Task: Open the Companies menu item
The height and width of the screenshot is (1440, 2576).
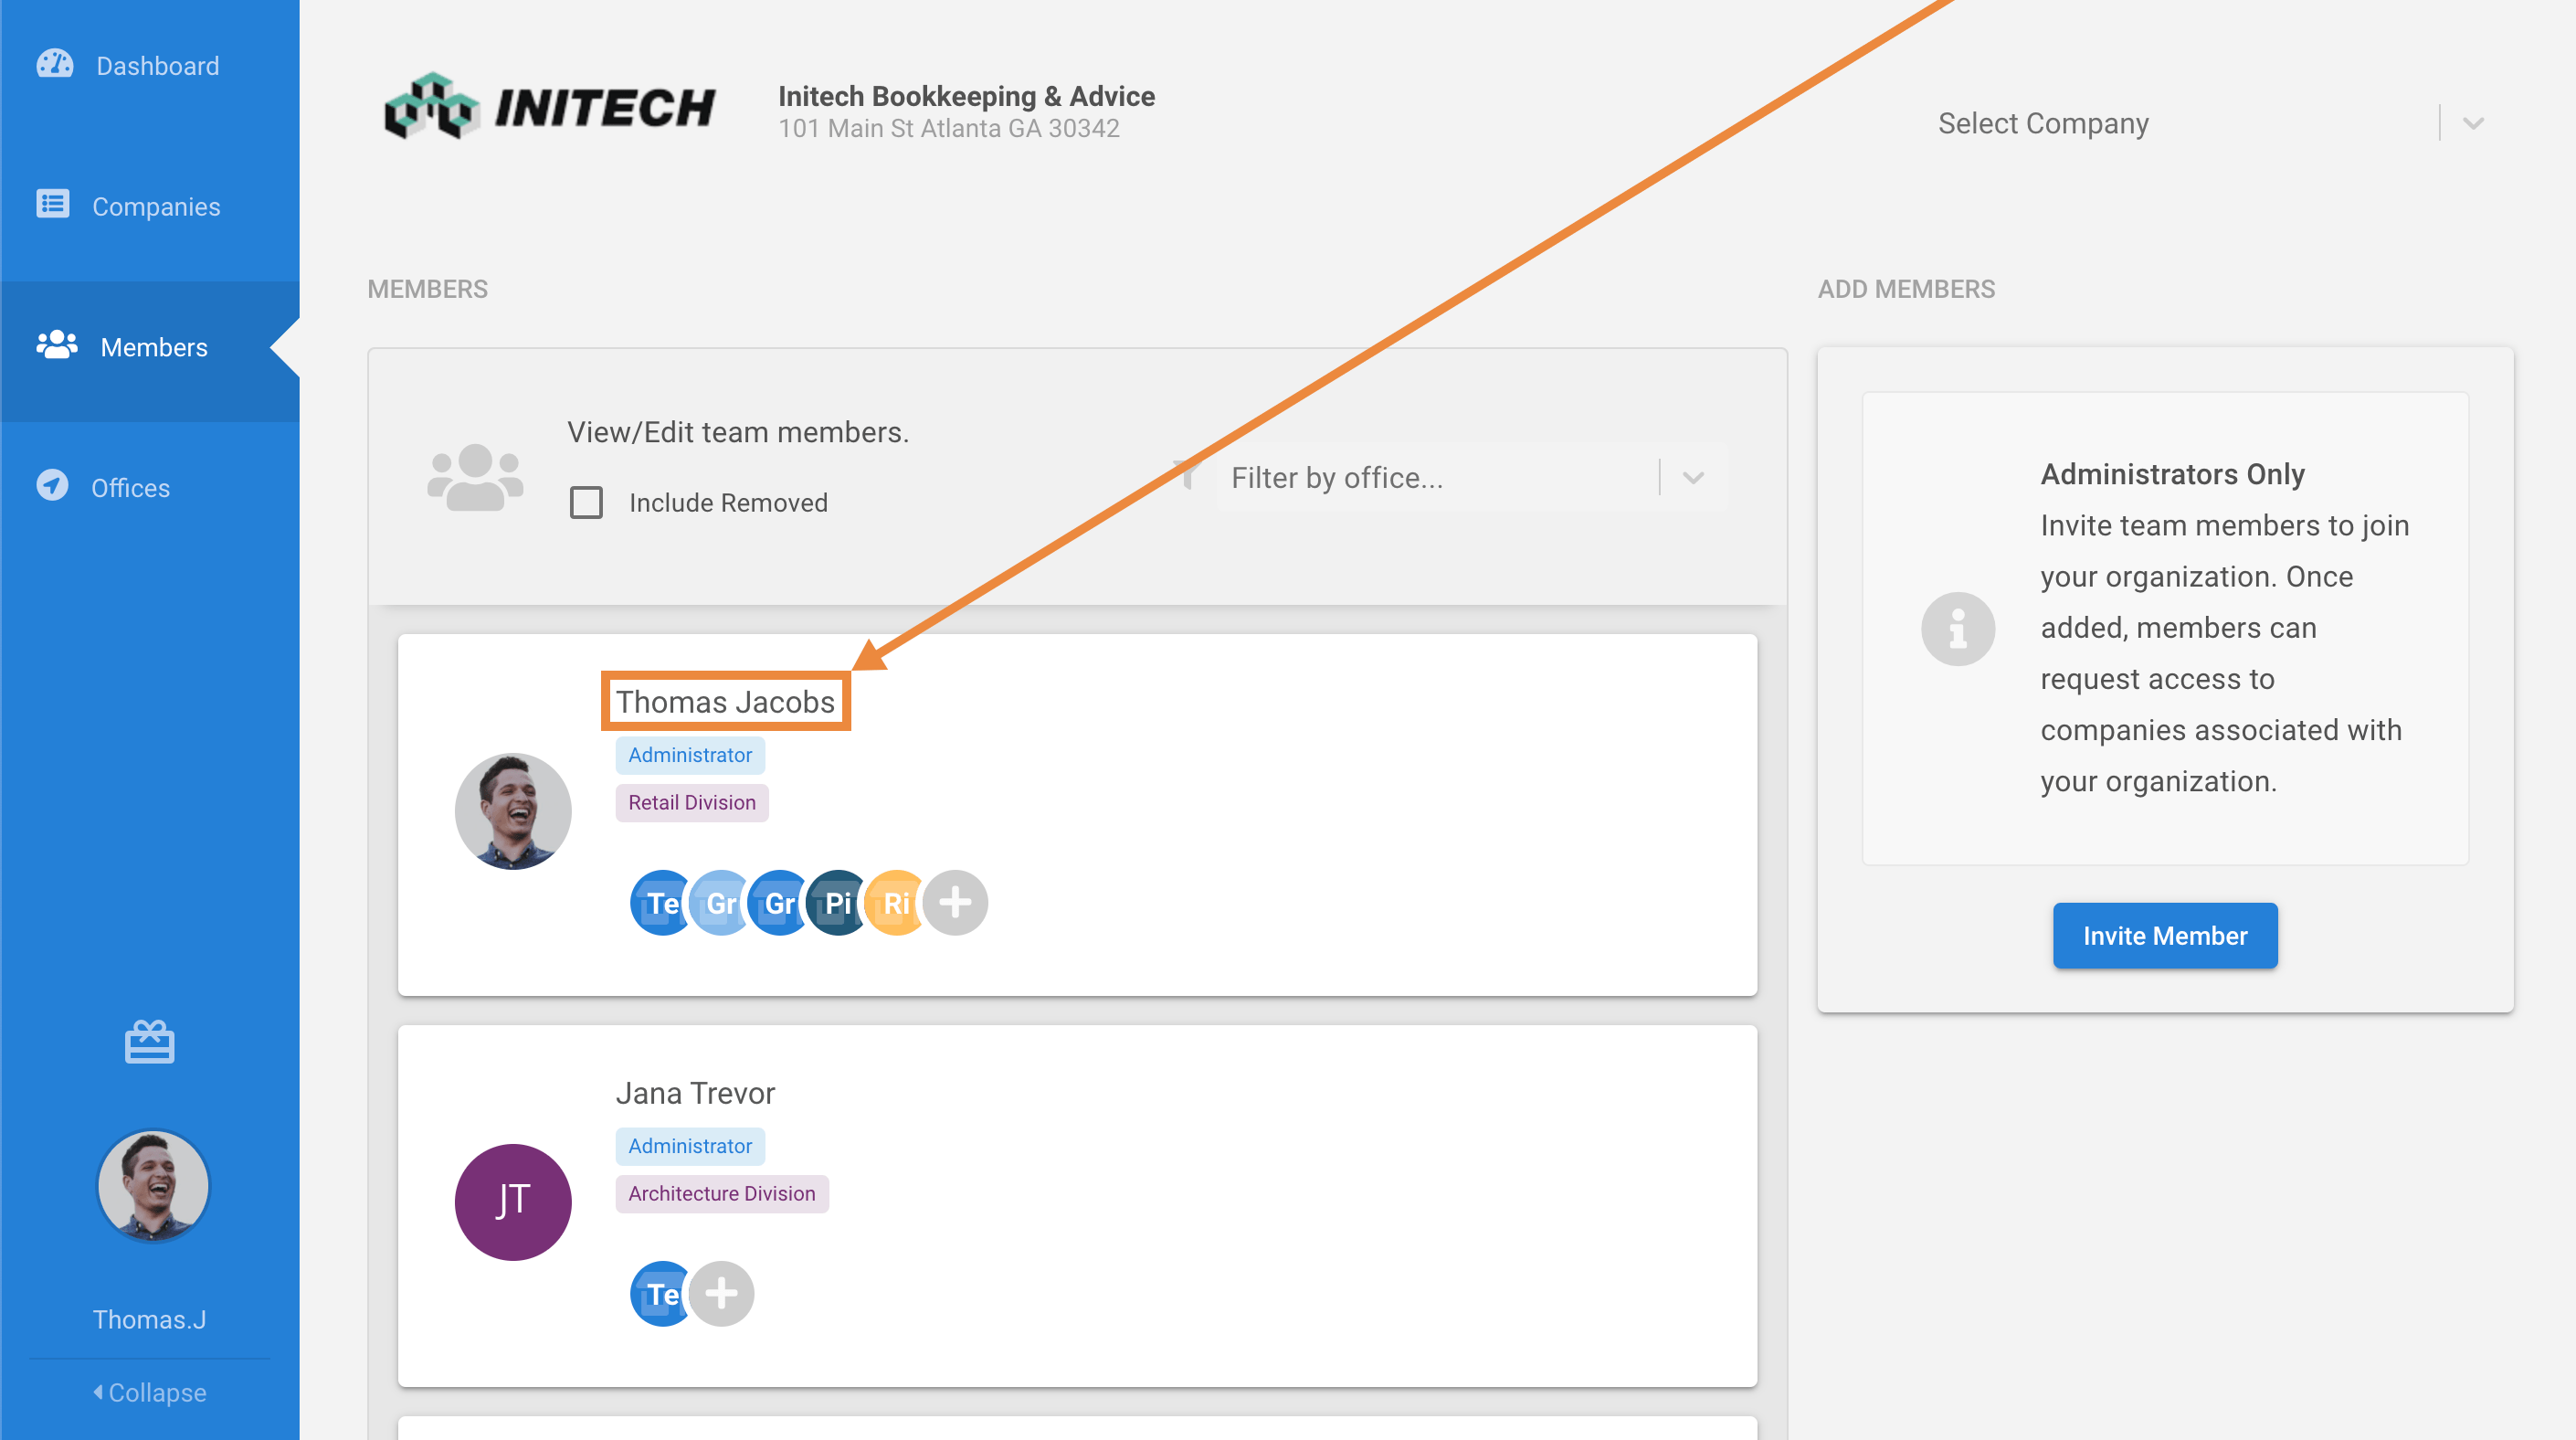Action: (156, 206)
